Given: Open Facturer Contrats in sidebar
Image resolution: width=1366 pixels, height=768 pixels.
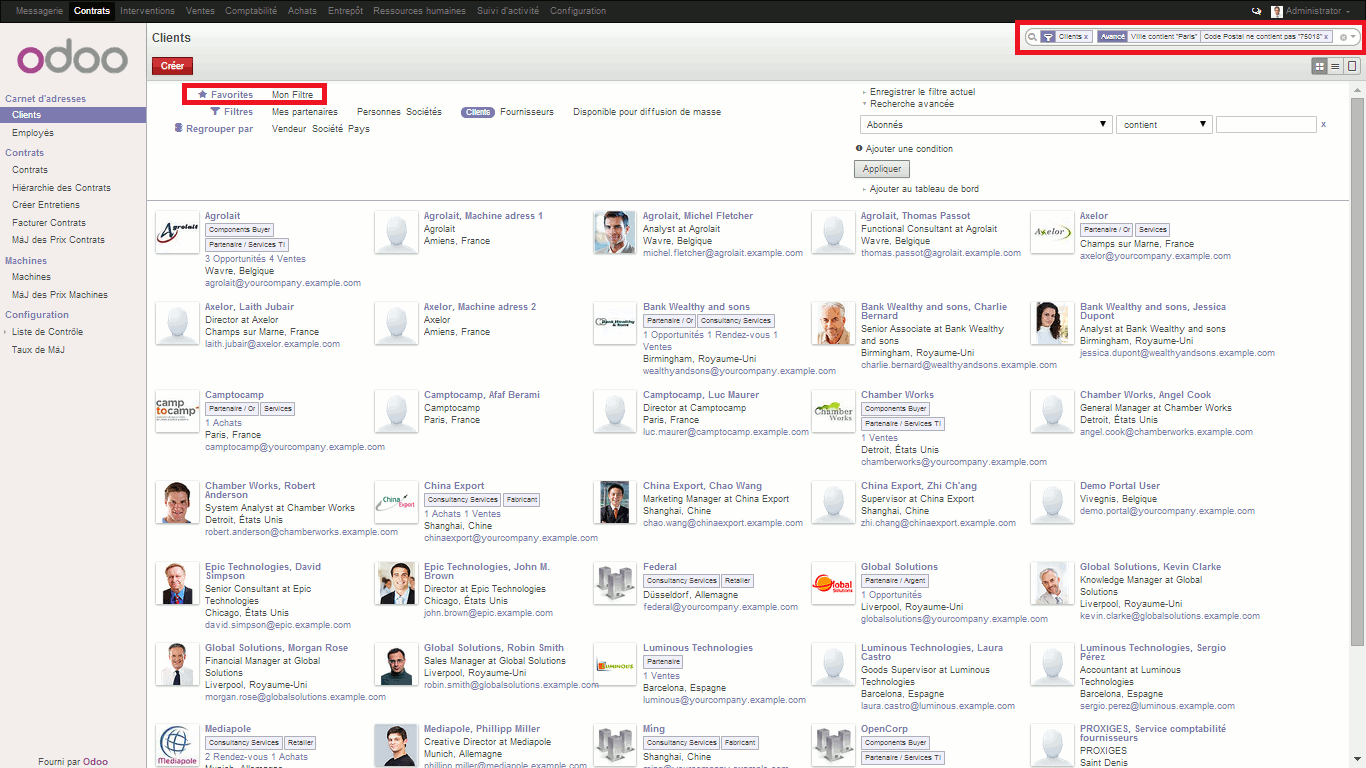Looking at the screenshot, I should click(x=49, y=223).
